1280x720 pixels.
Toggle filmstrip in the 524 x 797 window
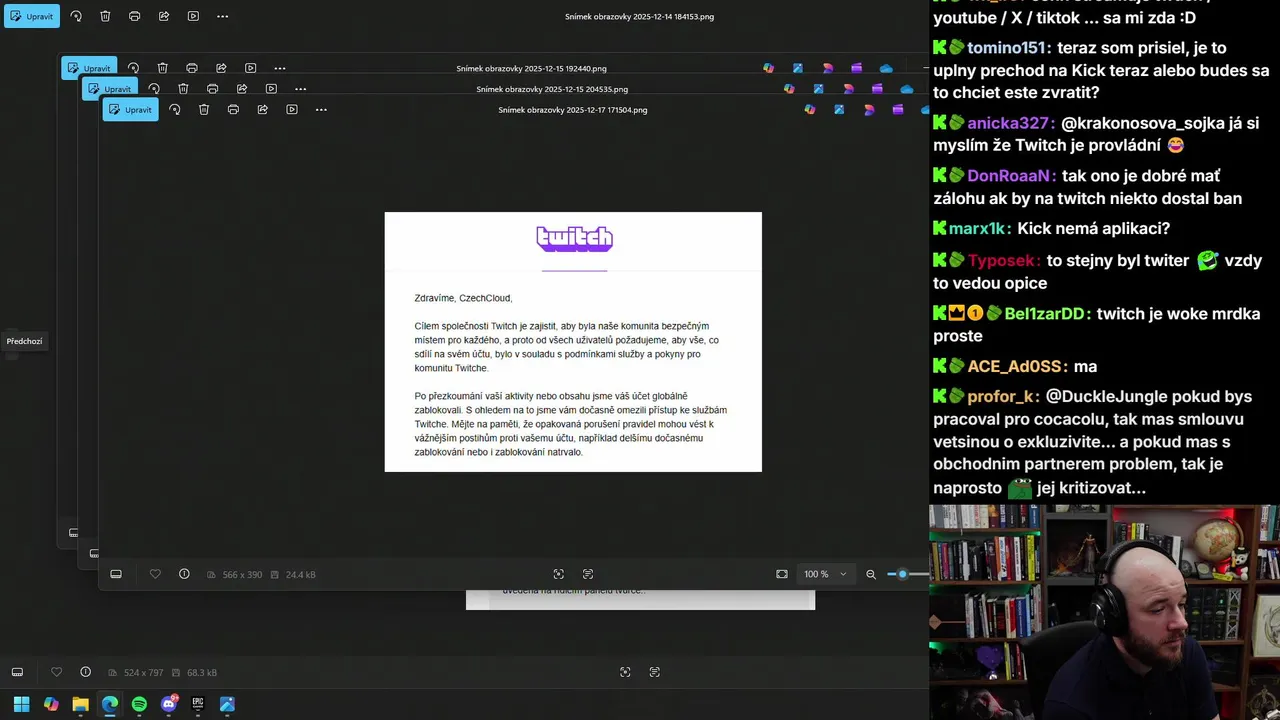pyautogui.click(x=17, y=672)
